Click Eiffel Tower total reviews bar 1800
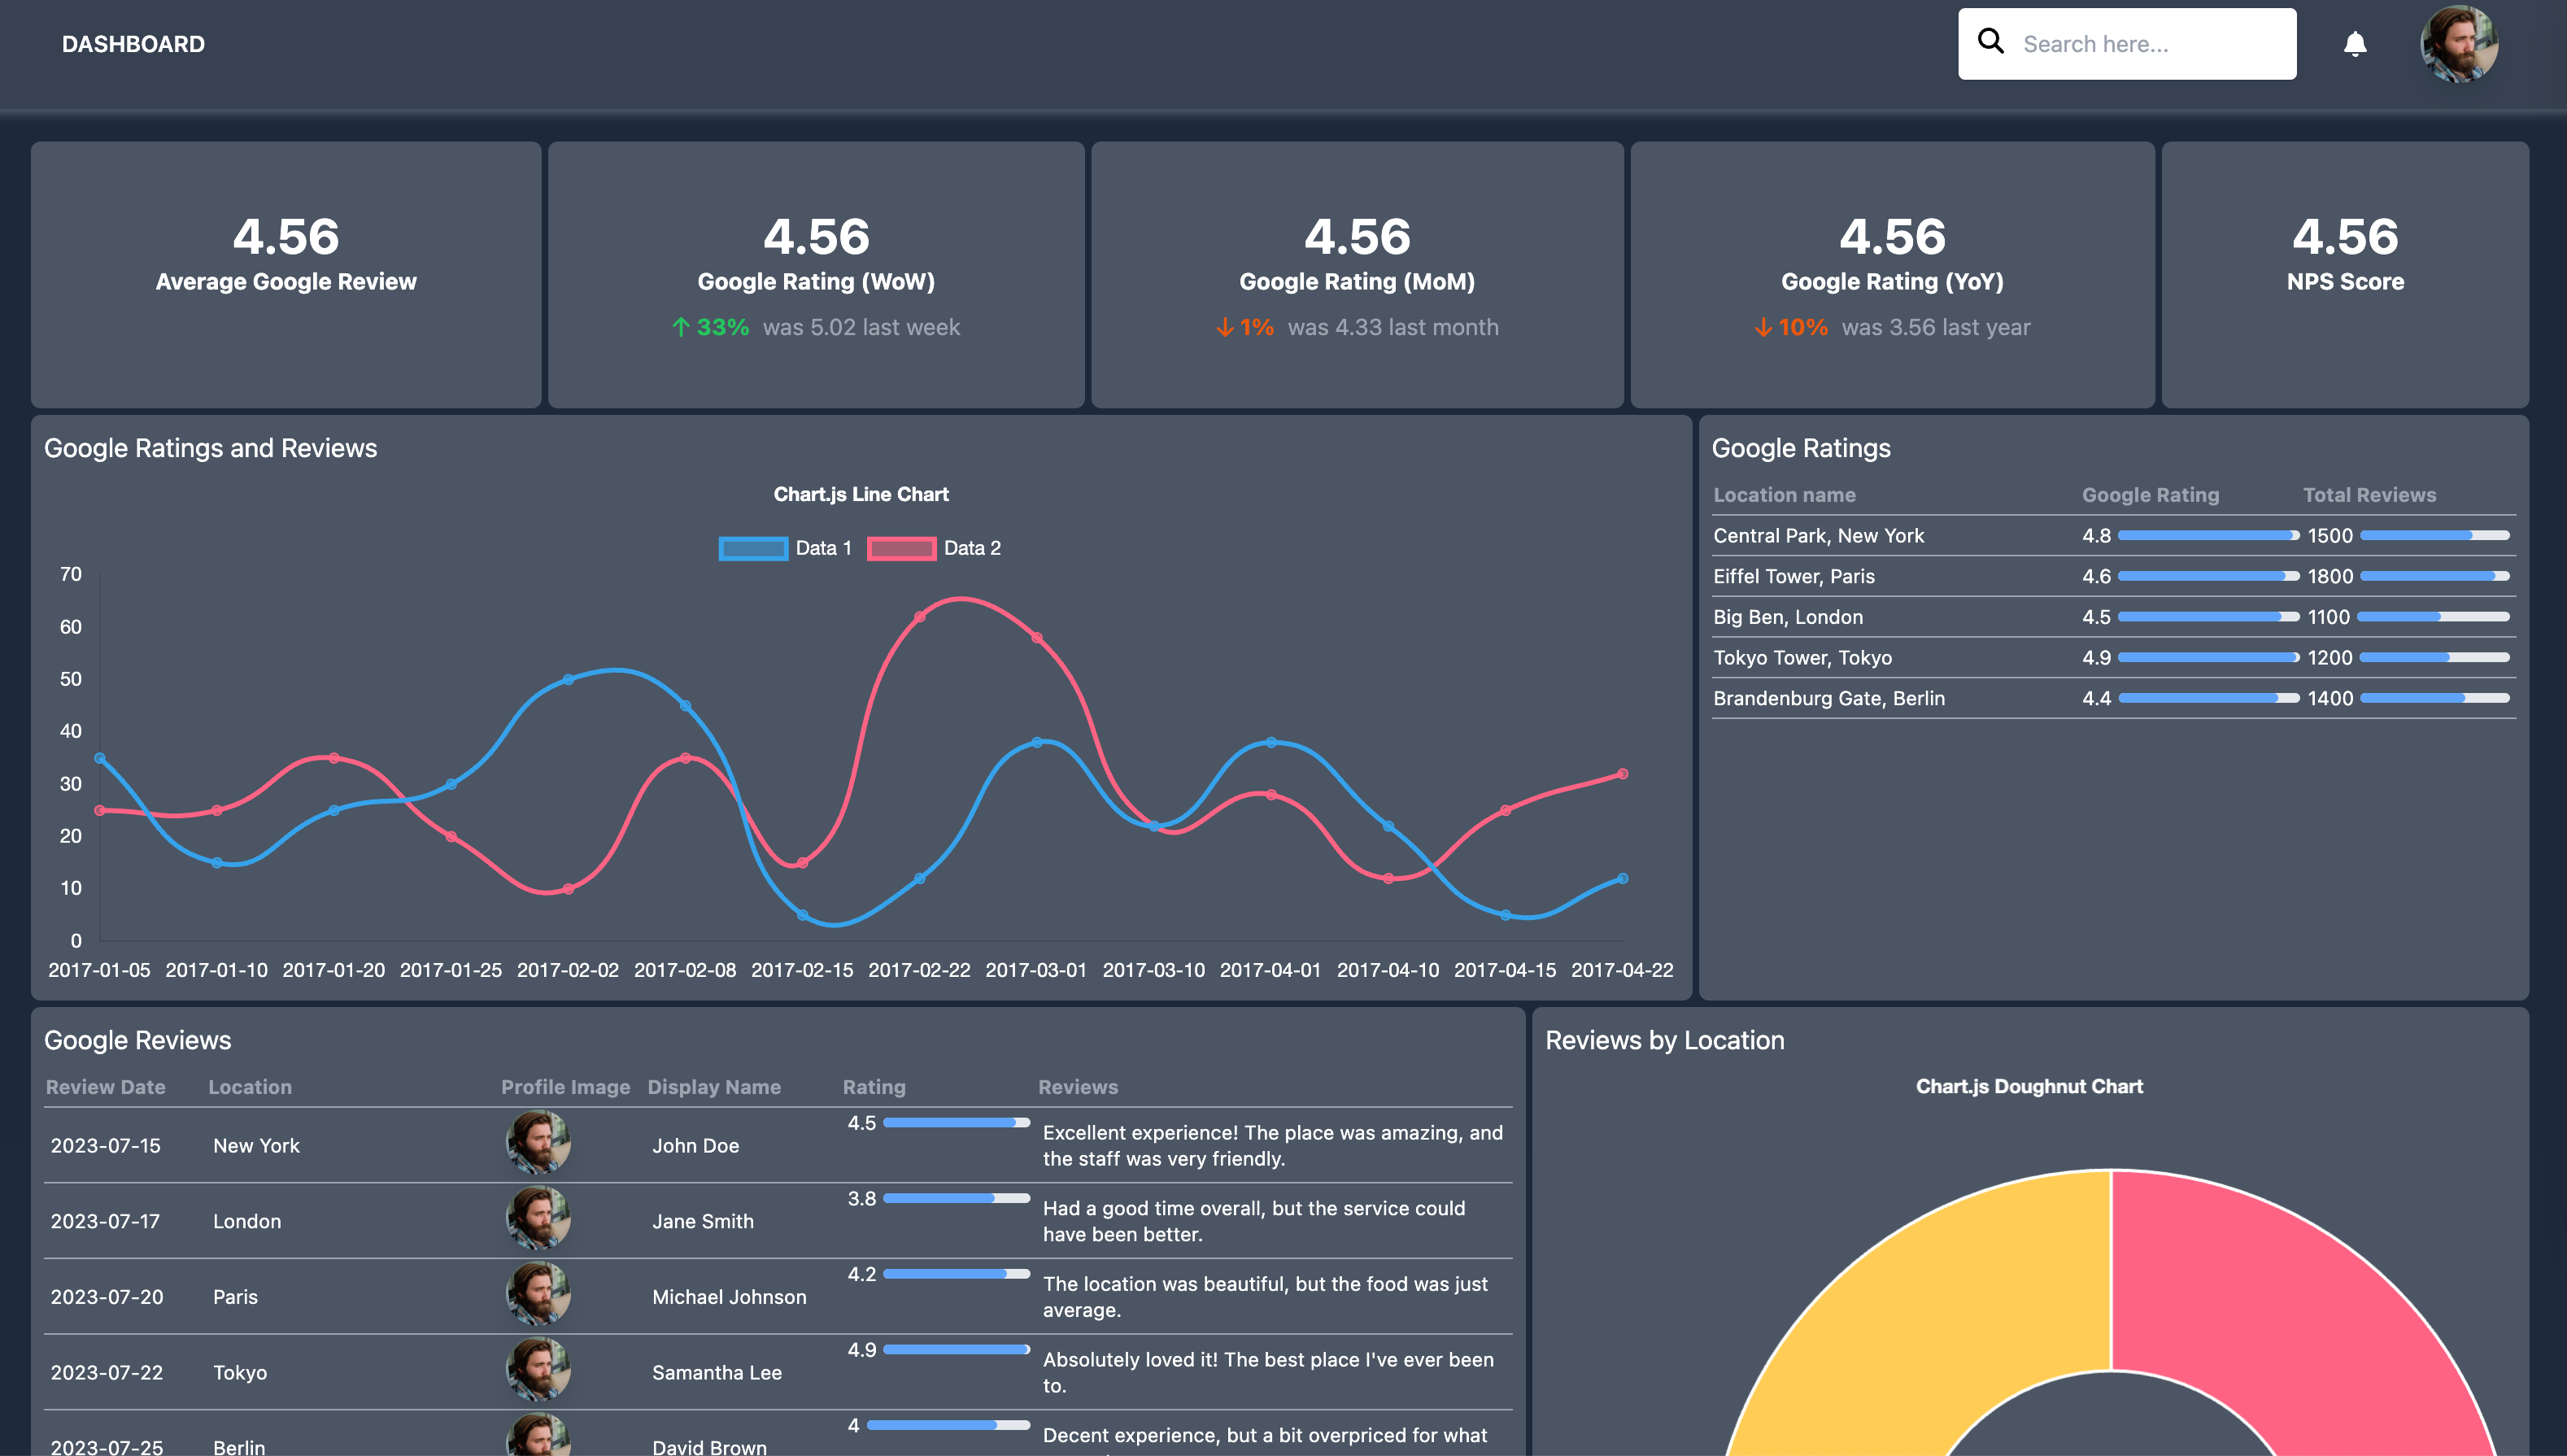Viewport: 2567px width, 1456px height. pyautogui.click(x=2434, y=576)
